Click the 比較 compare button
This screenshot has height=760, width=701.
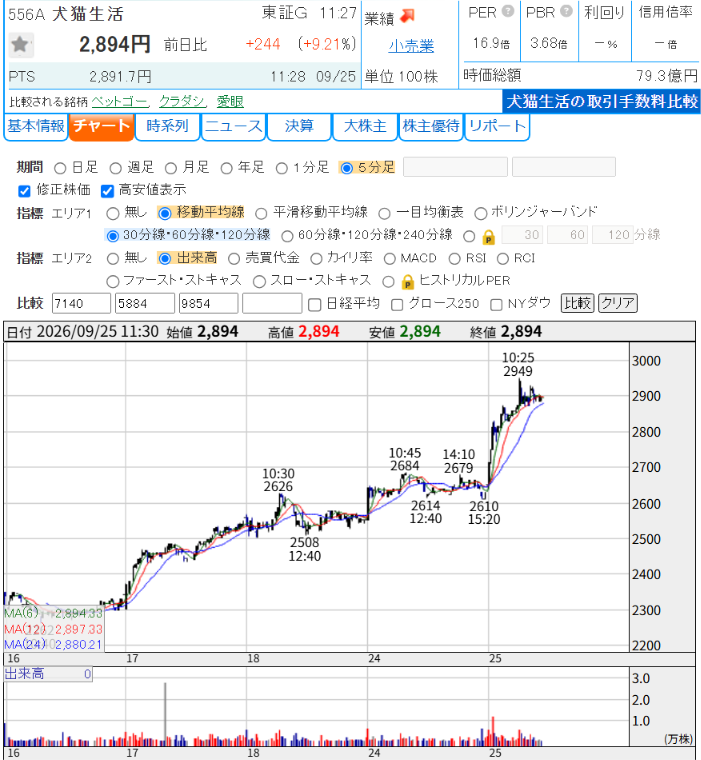[x=577, y=303]
